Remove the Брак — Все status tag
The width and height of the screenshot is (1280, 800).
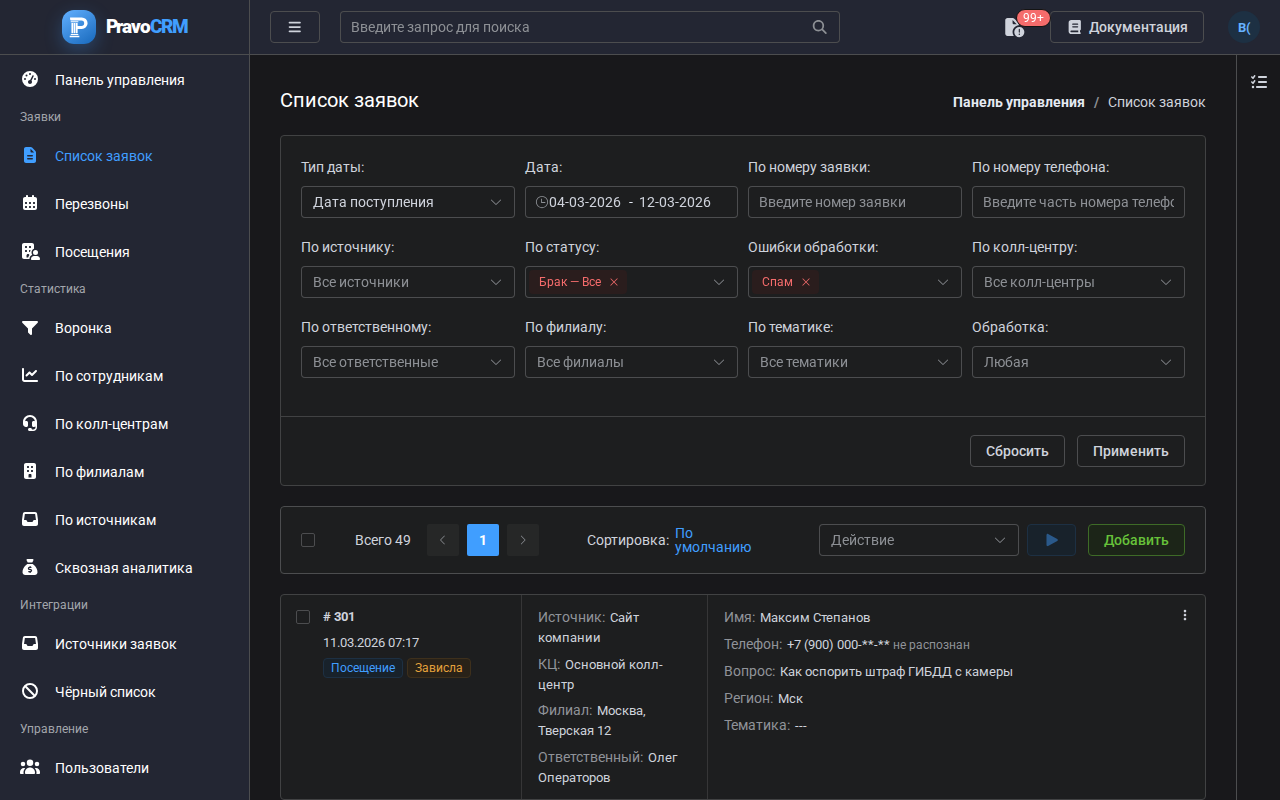(x=614, y=282)
